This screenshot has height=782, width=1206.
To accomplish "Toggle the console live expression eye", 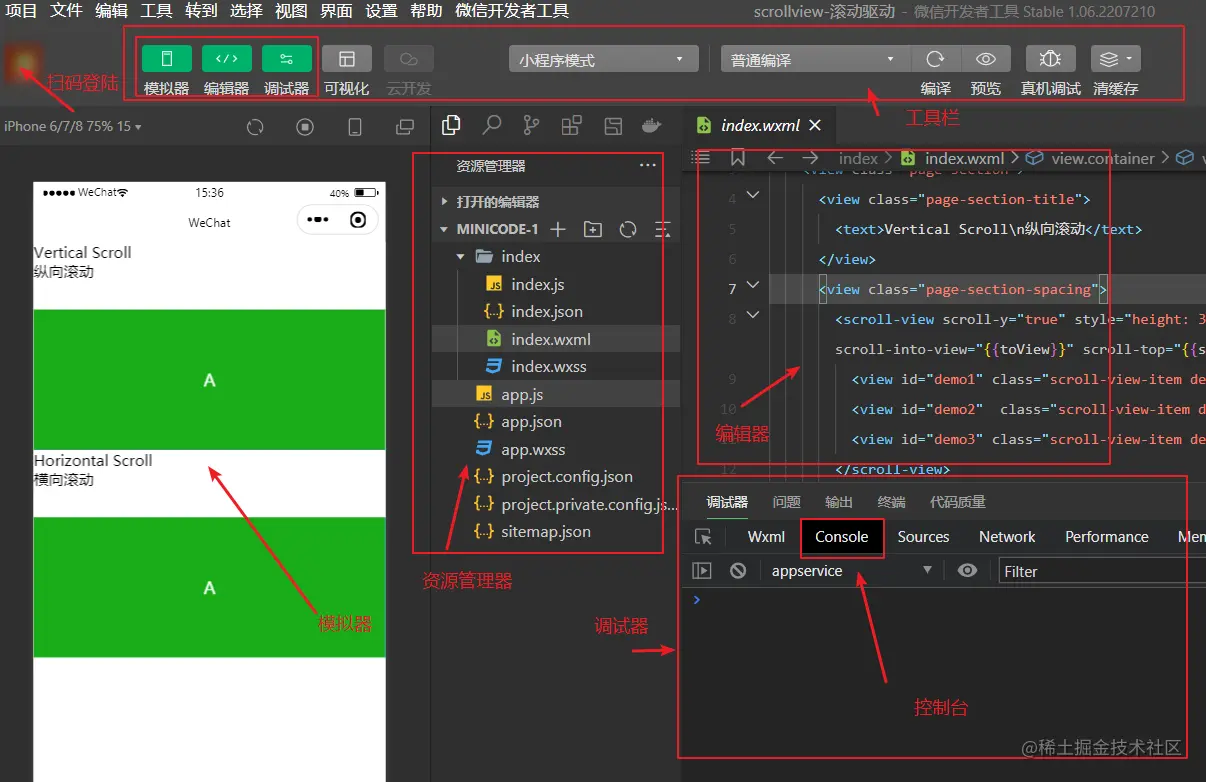I will 967,571.
